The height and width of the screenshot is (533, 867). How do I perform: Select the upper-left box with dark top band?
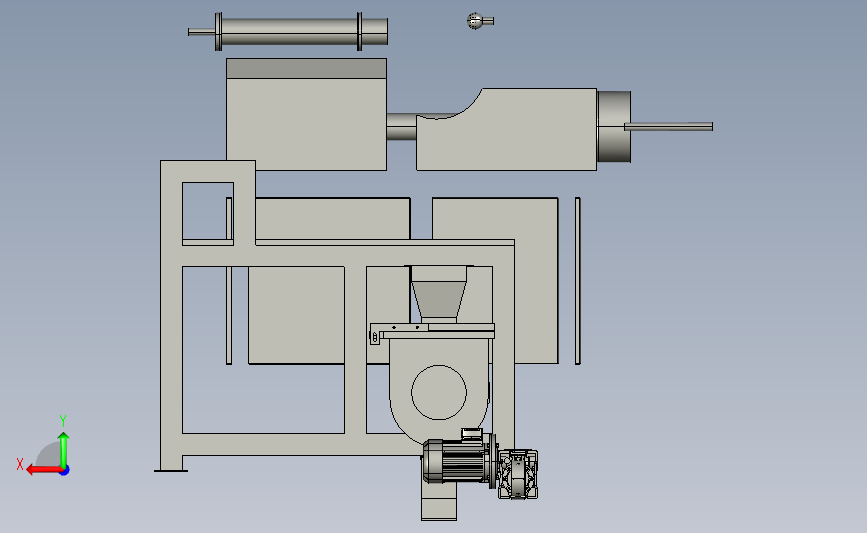(306, 114)
